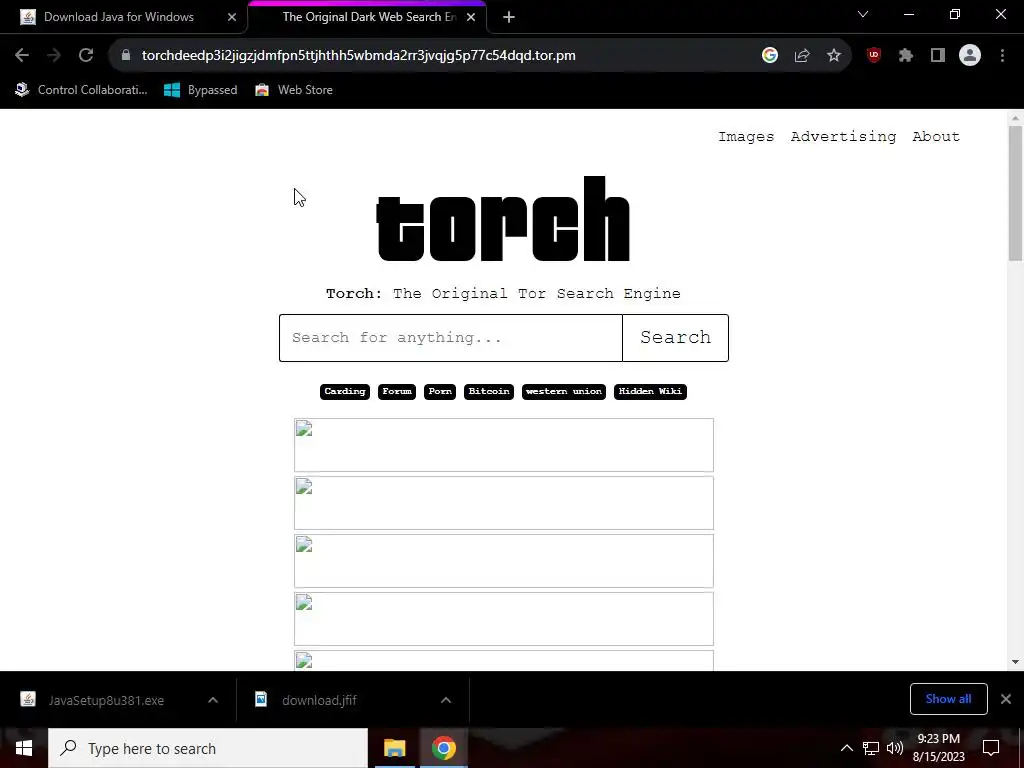Click the scrollbar down arrow
This screenshot has width=1024, height=768.
1015,662
